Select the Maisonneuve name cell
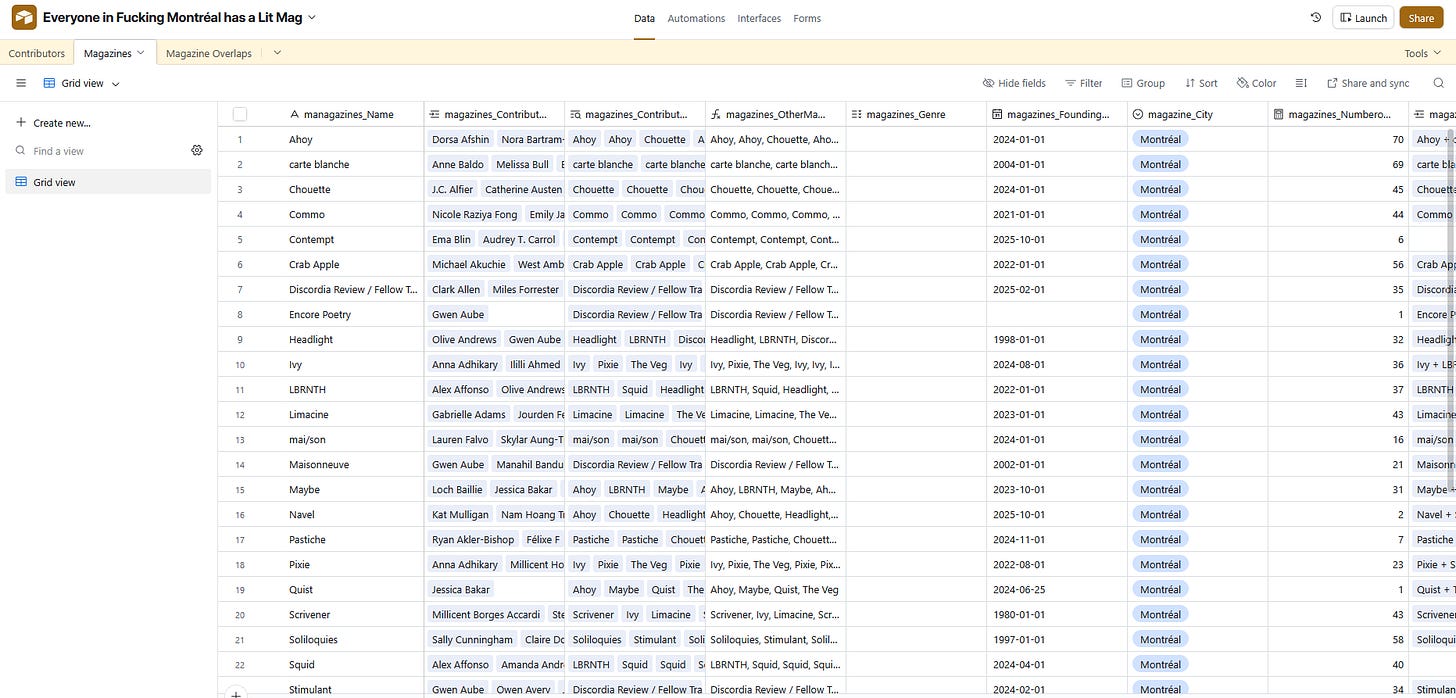 tap(353, 464)
